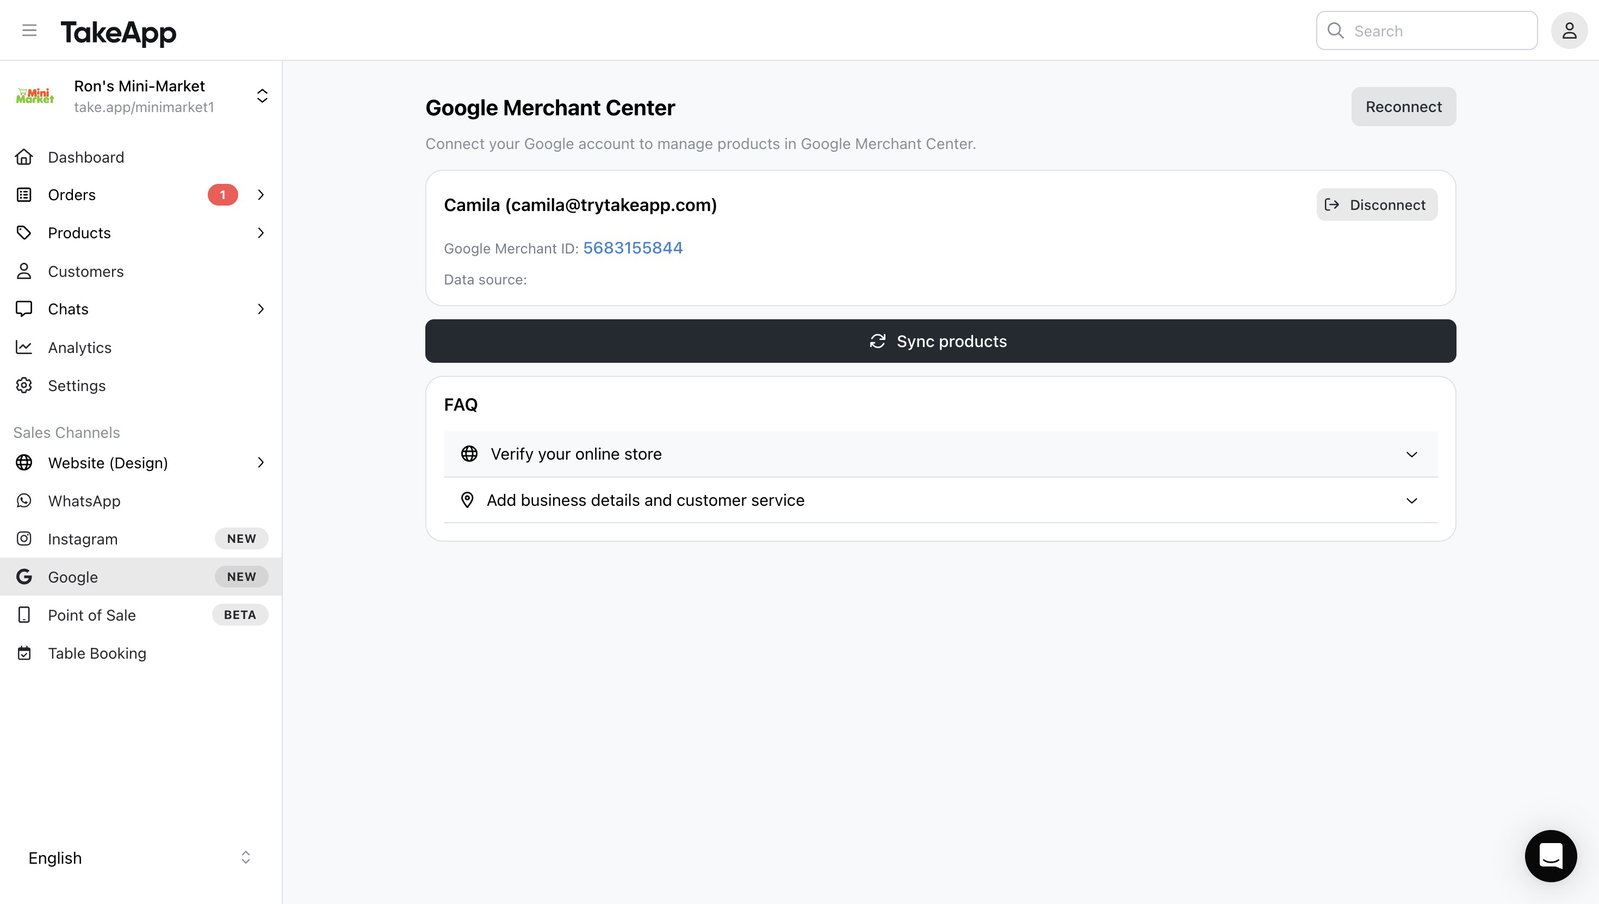
Task: Click the Analytics chart icon
Action: click(x=24, y=347)
